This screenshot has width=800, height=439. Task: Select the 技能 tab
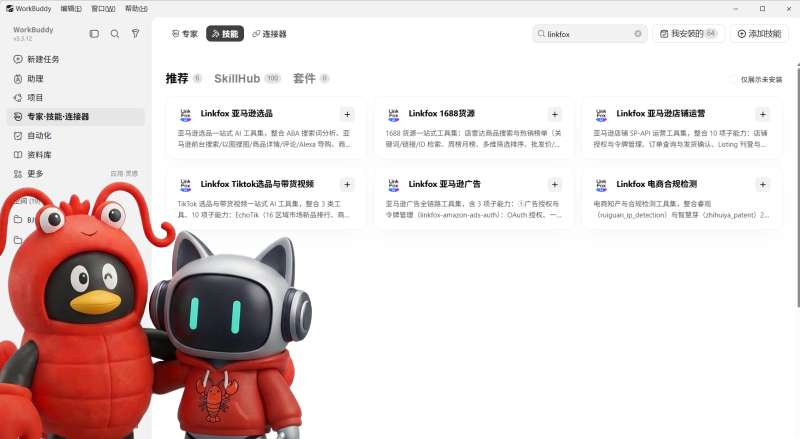pos(225,34)
